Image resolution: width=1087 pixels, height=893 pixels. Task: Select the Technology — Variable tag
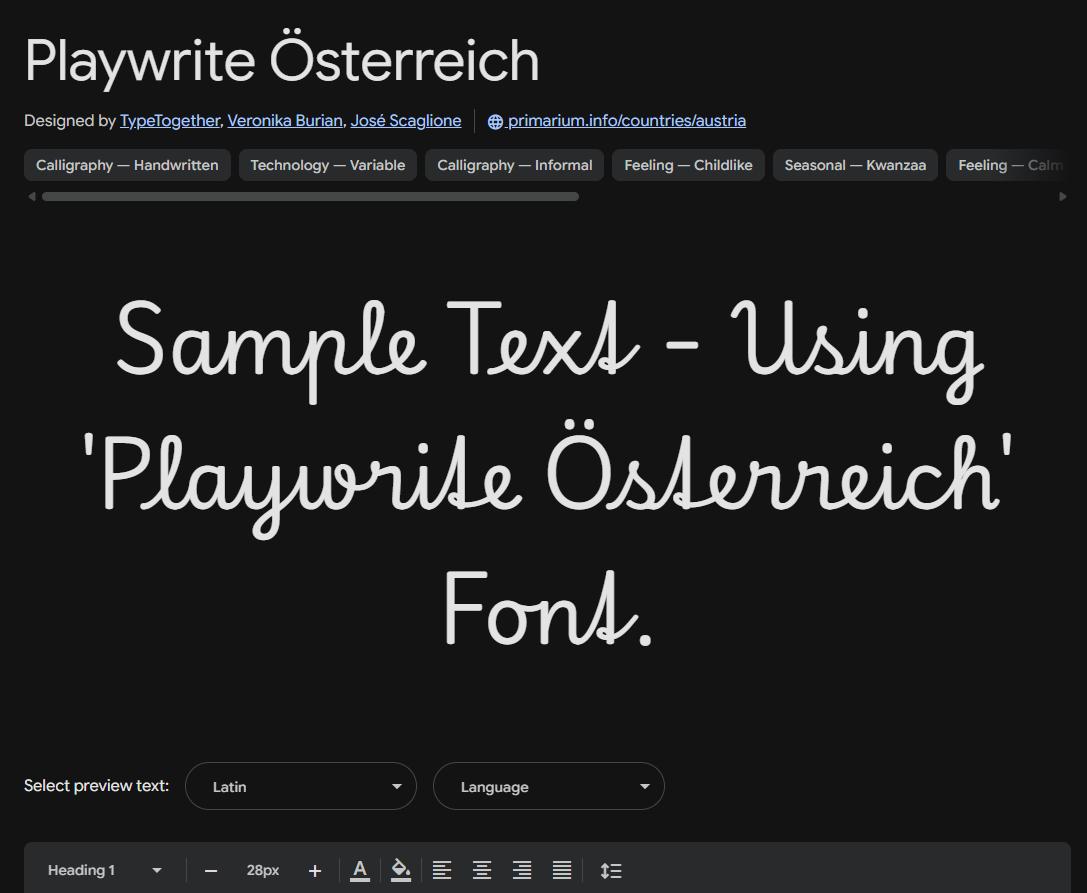pyautogui.click(x=328, y=165)
